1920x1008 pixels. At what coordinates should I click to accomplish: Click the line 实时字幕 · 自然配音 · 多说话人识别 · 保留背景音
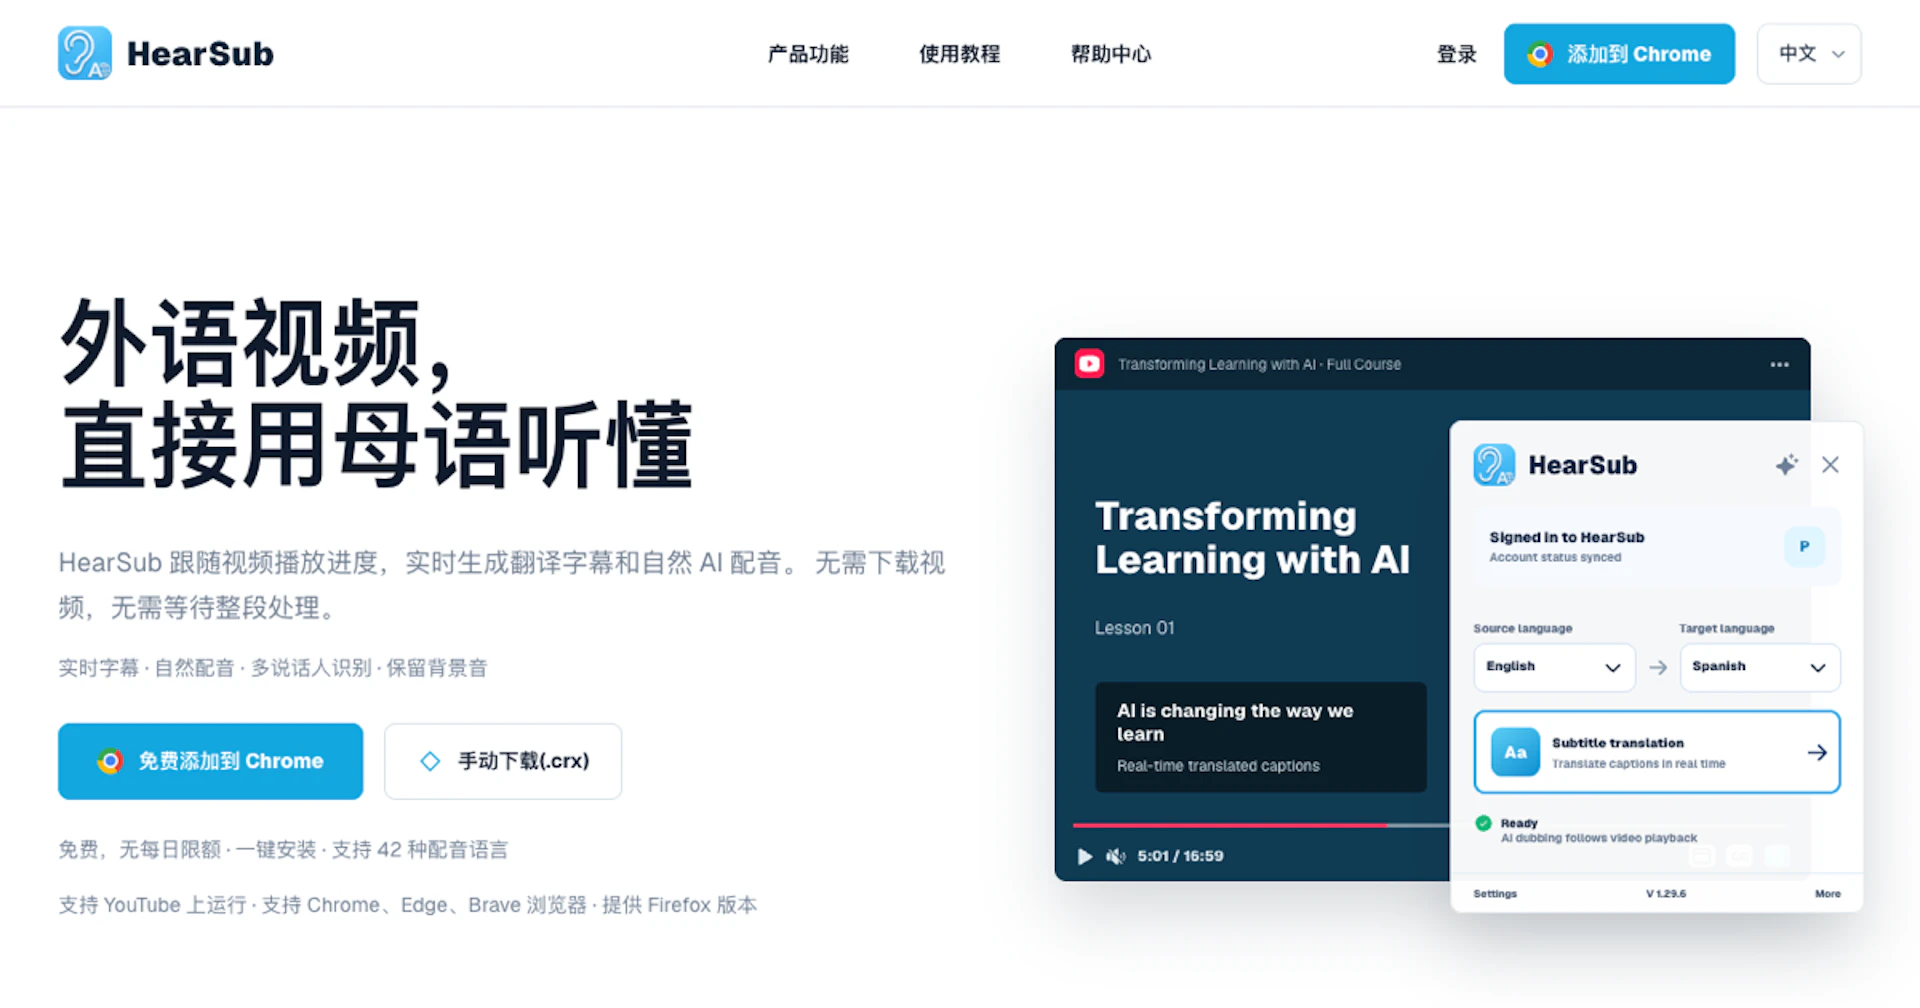coord(273,667)
